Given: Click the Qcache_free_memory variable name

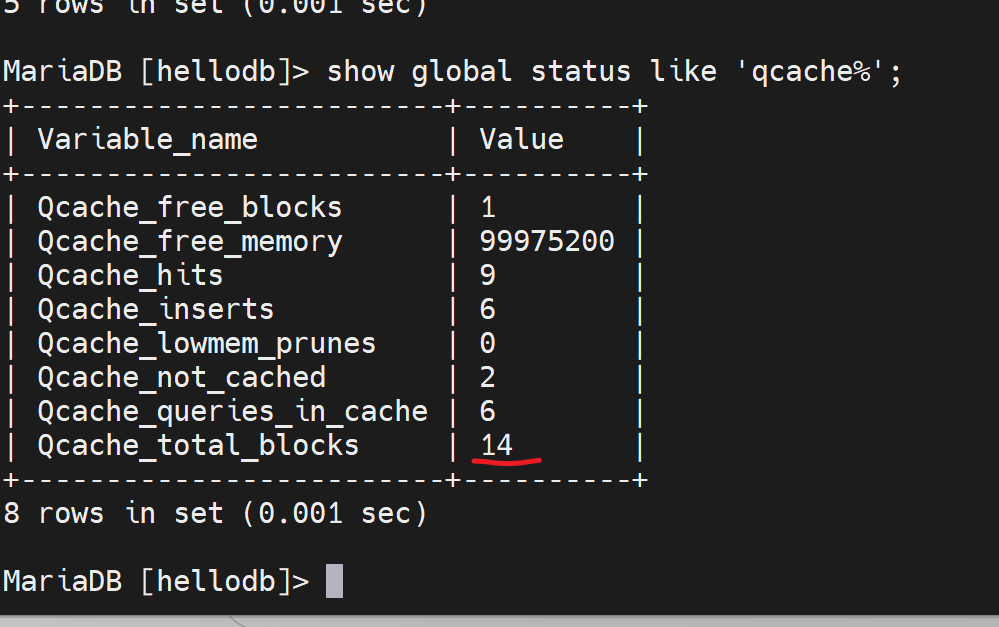Looking at the screenshot, I should pos(190,242).
